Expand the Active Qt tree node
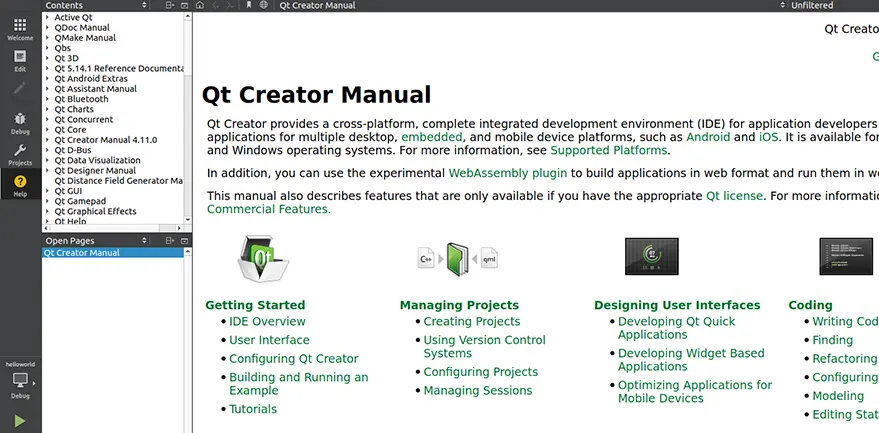Image resolution: width=879 pixels, height=433 pixels. 48,17
